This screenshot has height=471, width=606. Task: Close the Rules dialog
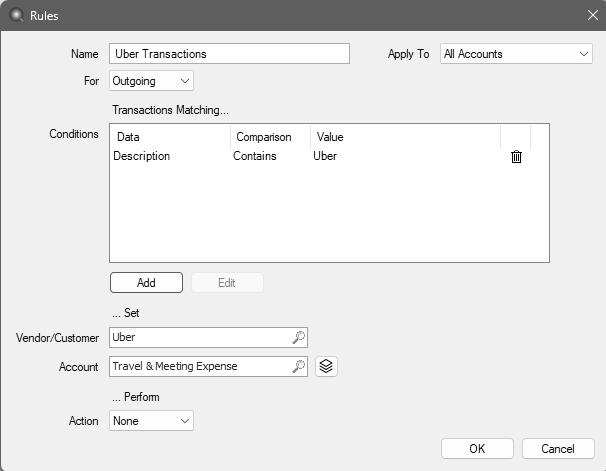click(591, 15)
